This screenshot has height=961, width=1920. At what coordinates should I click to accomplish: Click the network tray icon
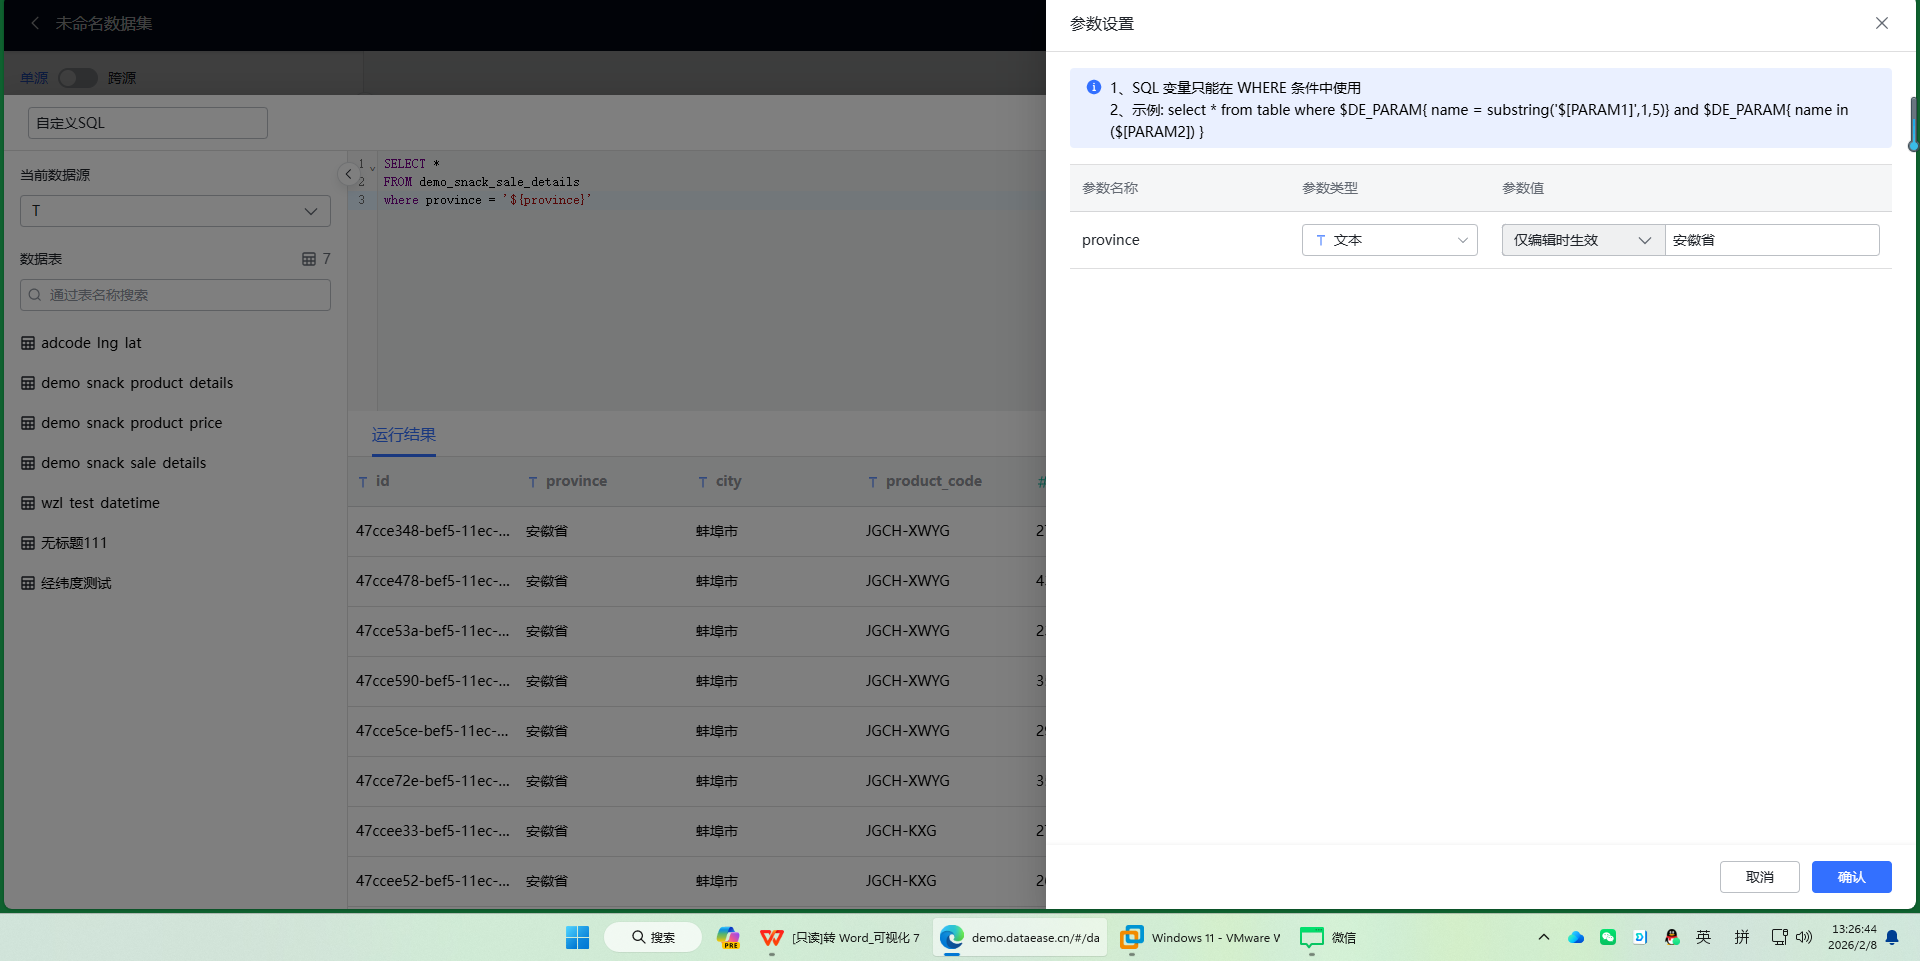point(1779,937)
